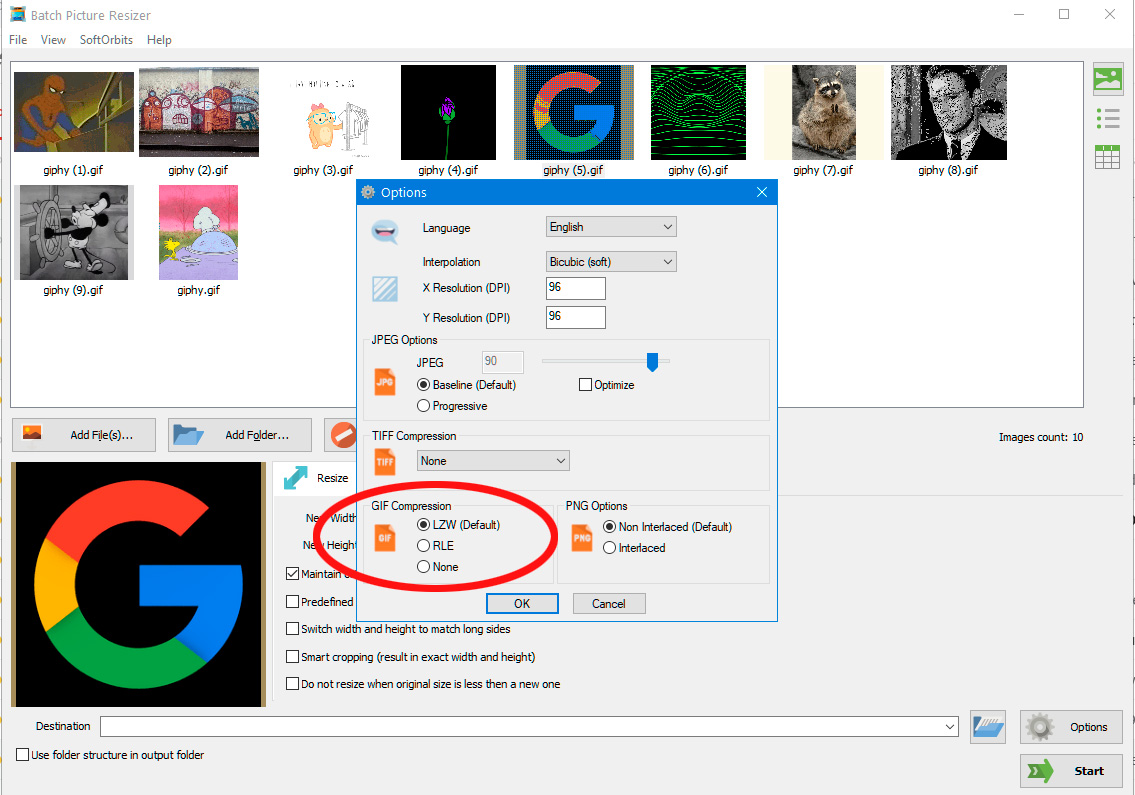Switch to table view in right sidebar

(1107, 156)
